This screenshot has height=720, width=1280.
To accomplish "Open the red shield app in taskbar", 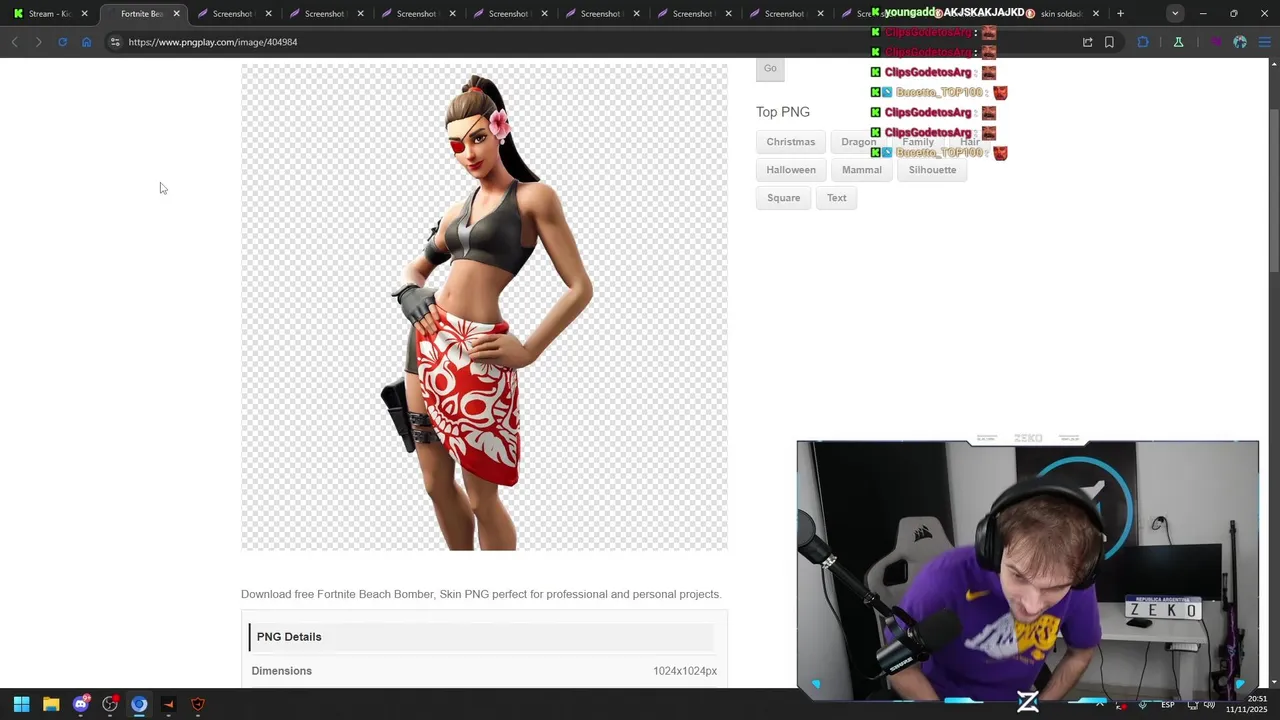I will point(198,704).
